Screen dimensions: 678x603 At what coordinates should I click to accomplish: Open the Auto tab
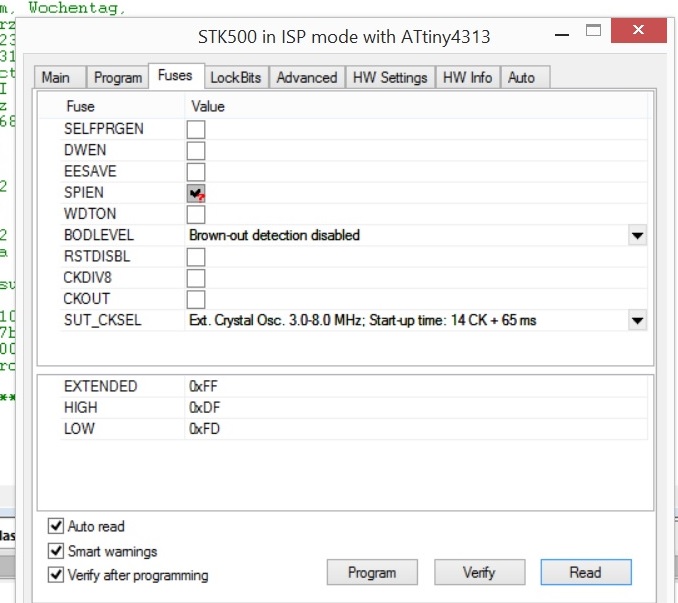[525, 77]
